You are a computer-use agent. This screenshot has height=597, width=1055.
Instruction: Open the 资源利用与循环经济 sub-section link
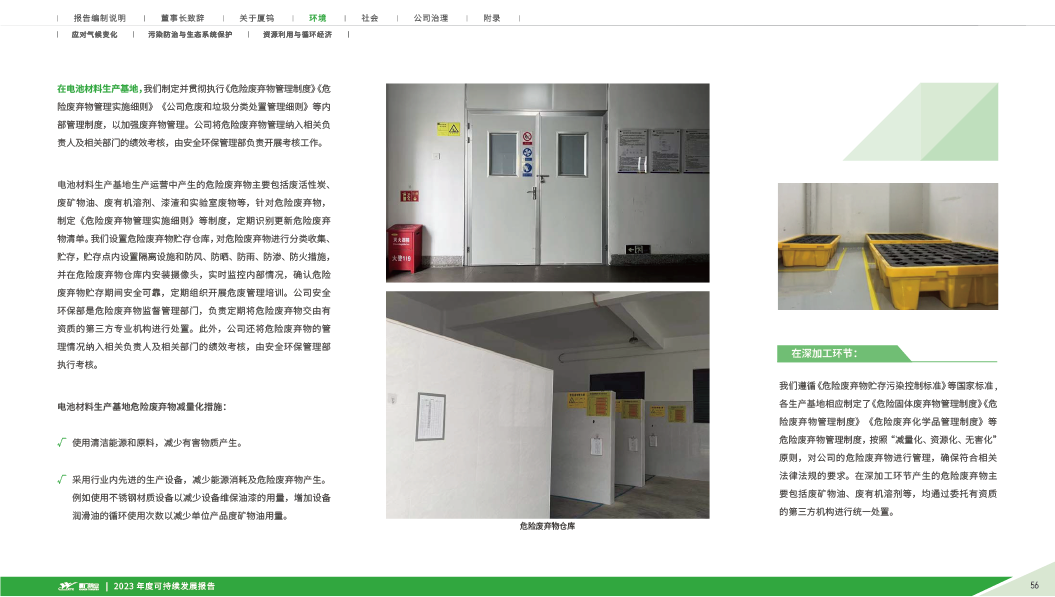(297, 34)
